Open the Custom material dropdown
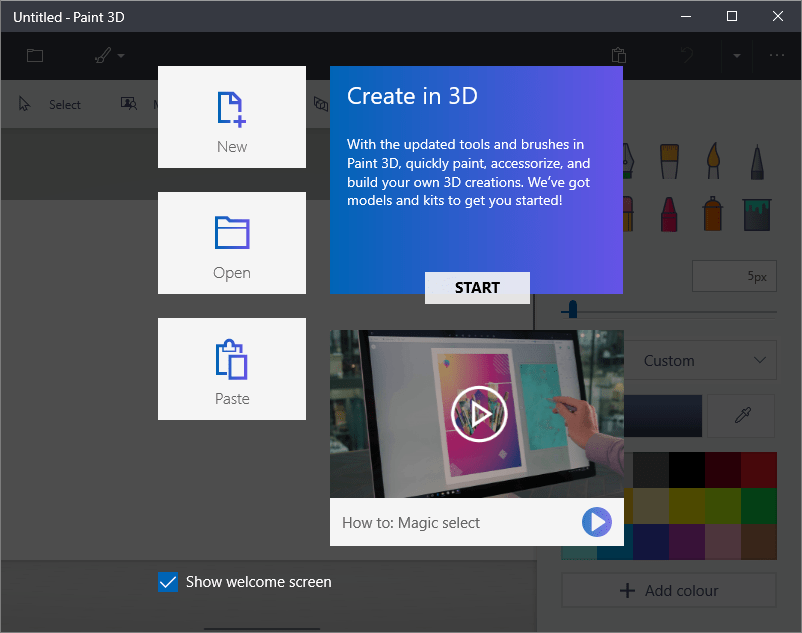The height and width of the screenshot is (633, 802). tap(700, 360)
